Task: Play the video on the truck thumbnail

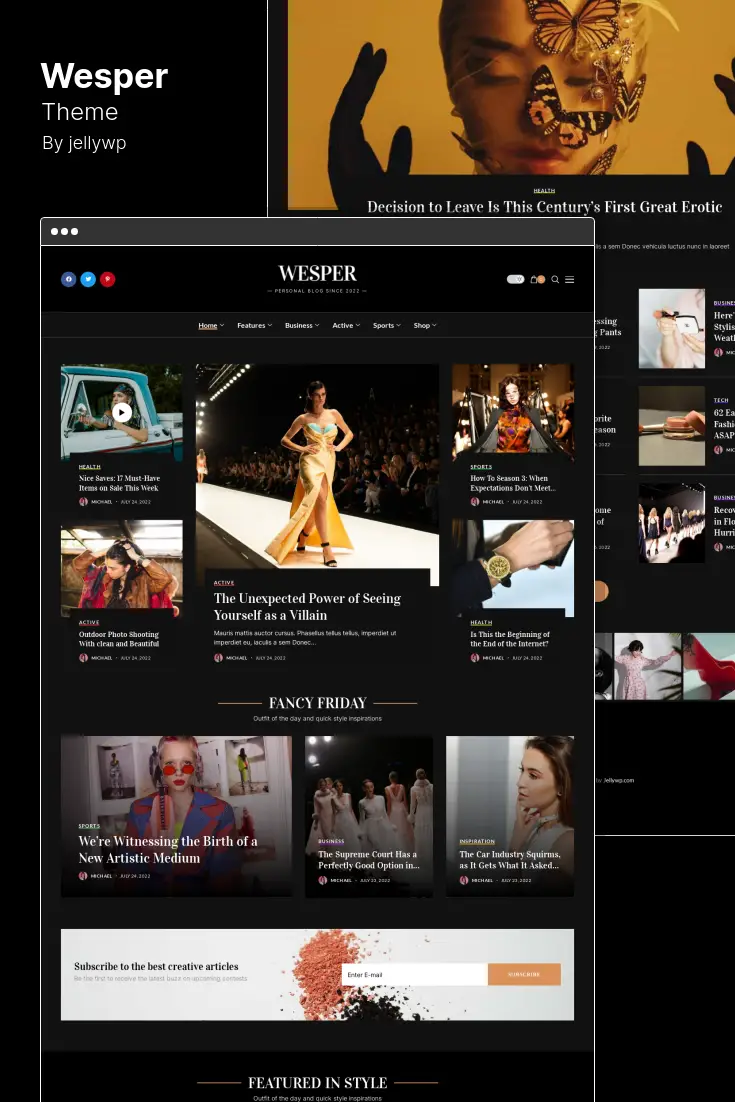Action: click(x=122, y=413)
